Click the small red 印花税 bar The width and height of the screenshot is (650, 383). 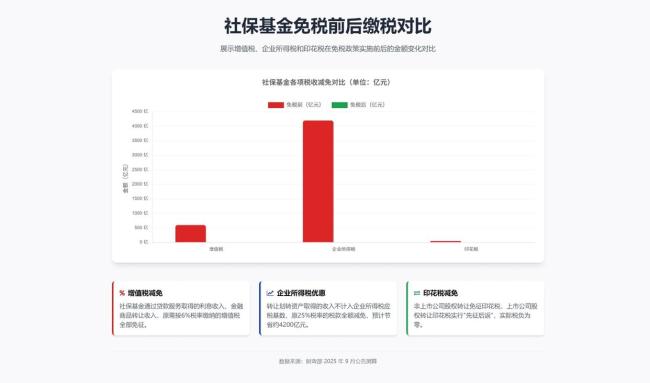pos(446,242)
